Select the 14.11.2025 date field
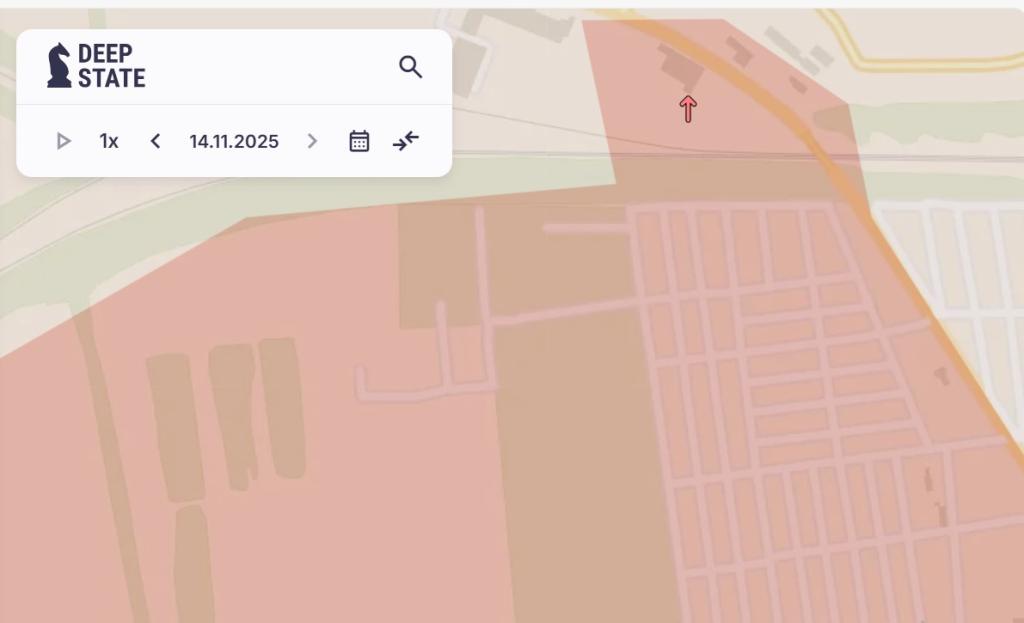The width and height of the screenshot is (1024, 623). pyautogui.click(x=234, y=141)
